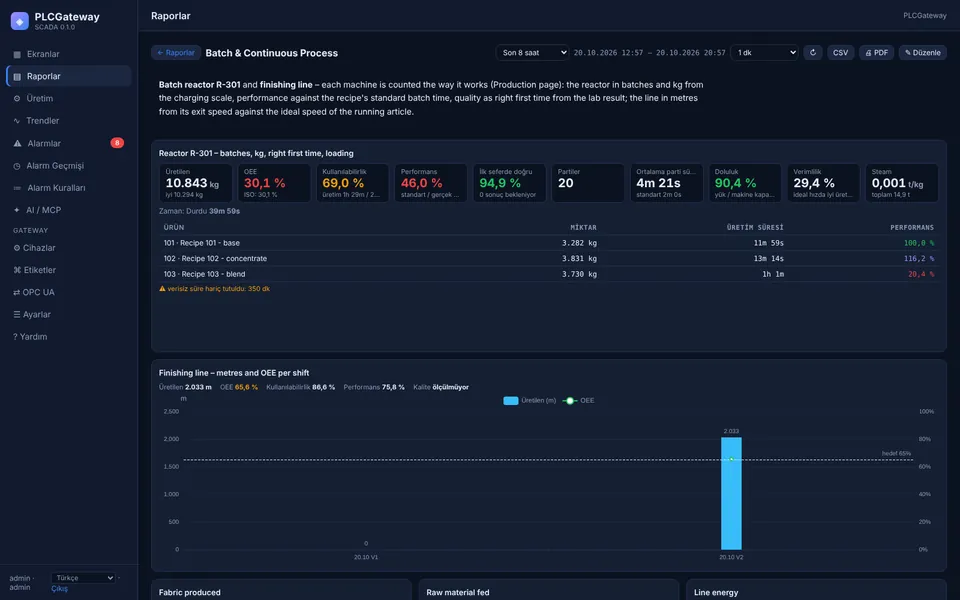The image size is (960, 600).
Task: Open Ekranlar from the sidebar
Action: click(x=69, y=54)
